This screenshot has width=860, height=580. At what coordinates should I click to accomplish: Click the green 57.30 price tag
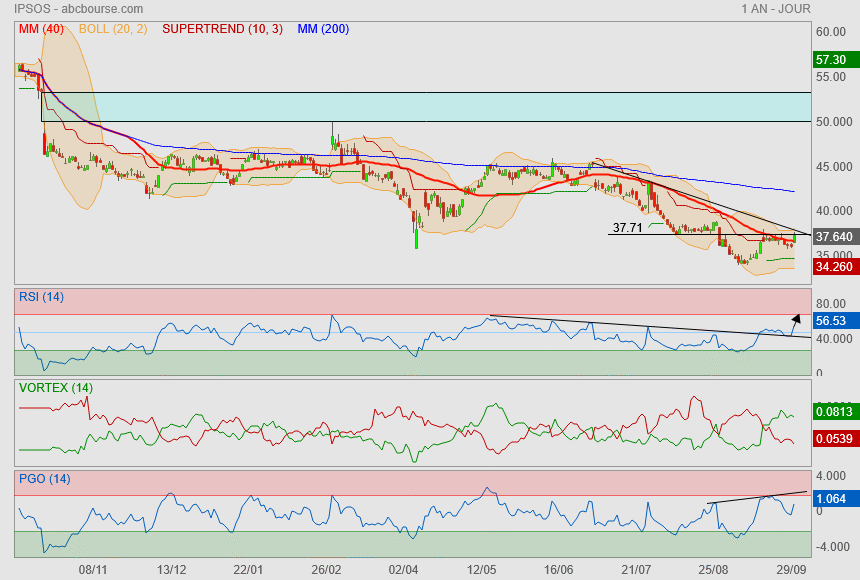pos(834,61)
